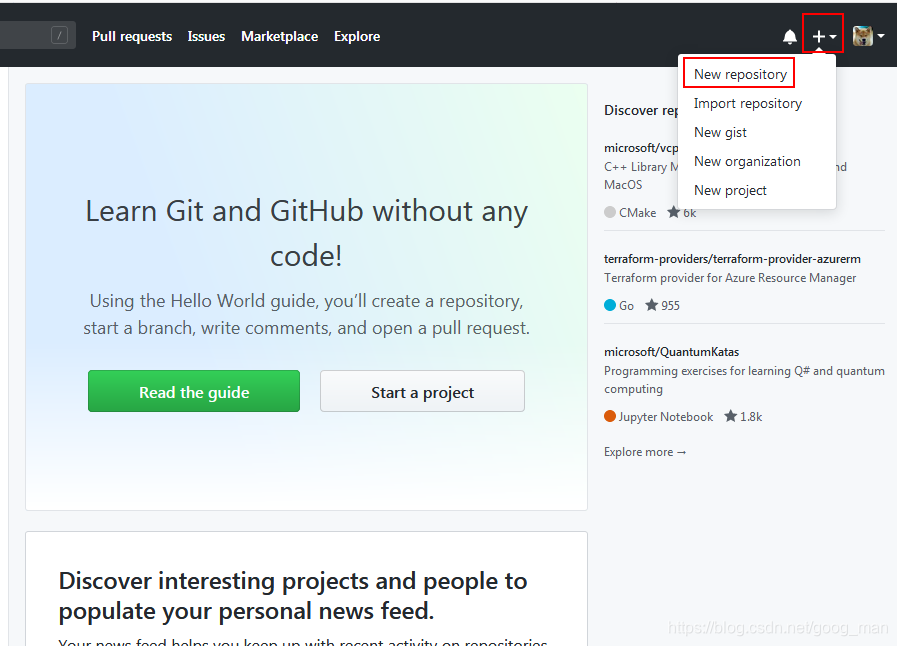Open microsoft/QuantumKatas repository link
The height and width of the screenshot is (646, 897).
click(x=672, y=352)
